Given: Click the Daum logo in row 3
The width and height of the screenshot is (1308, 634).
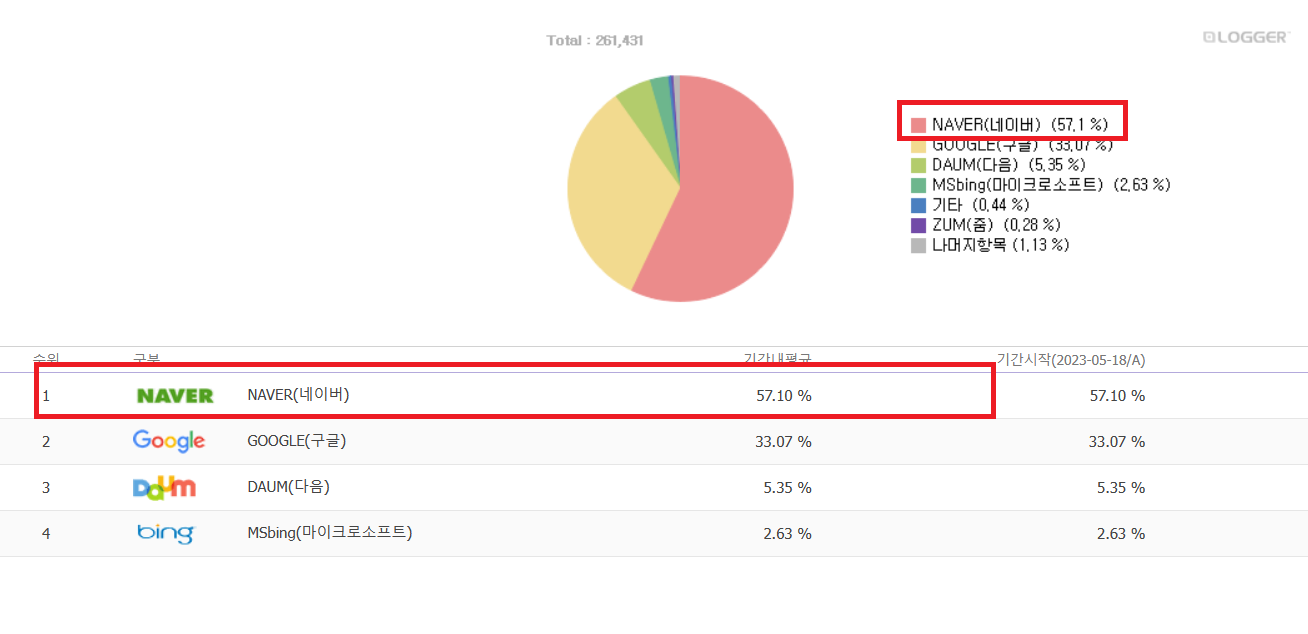Looking at the screenshot, I should tap(165, 487).
